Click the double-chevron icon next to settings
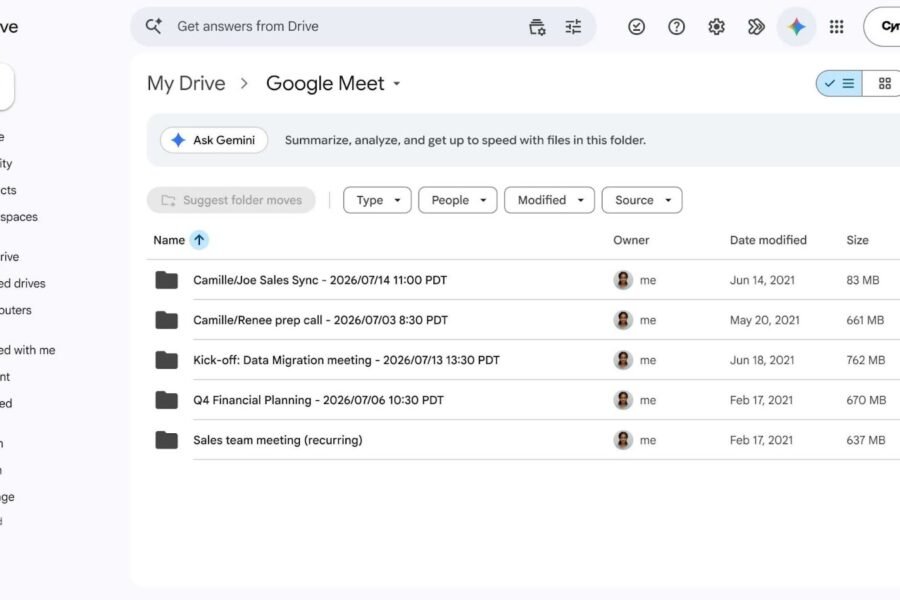Image resolution: width=900 pixels, height=600 pixels. click(756, 26)
